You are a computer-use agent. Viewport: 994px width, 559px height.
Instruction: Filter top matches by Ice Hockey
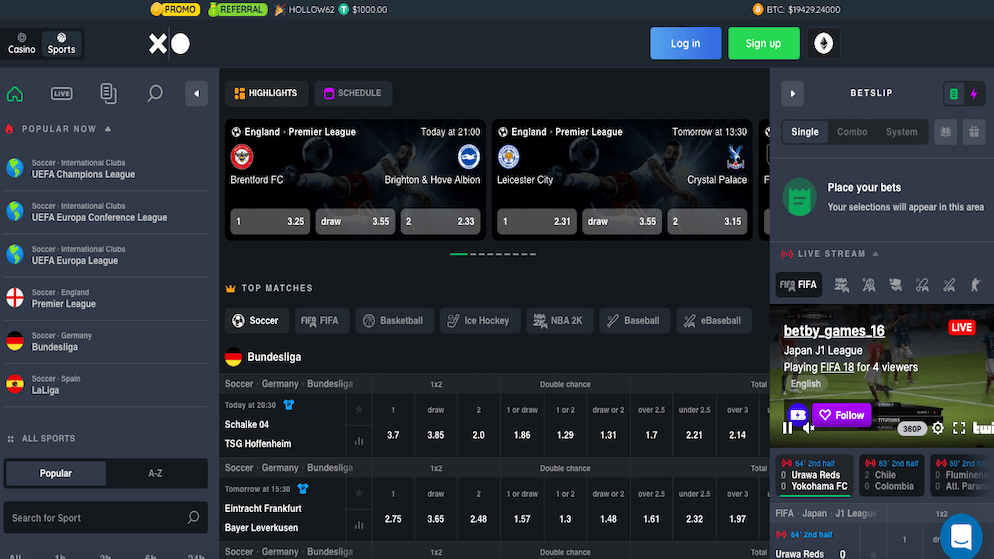pyautogui.click(x=480, y=321)
